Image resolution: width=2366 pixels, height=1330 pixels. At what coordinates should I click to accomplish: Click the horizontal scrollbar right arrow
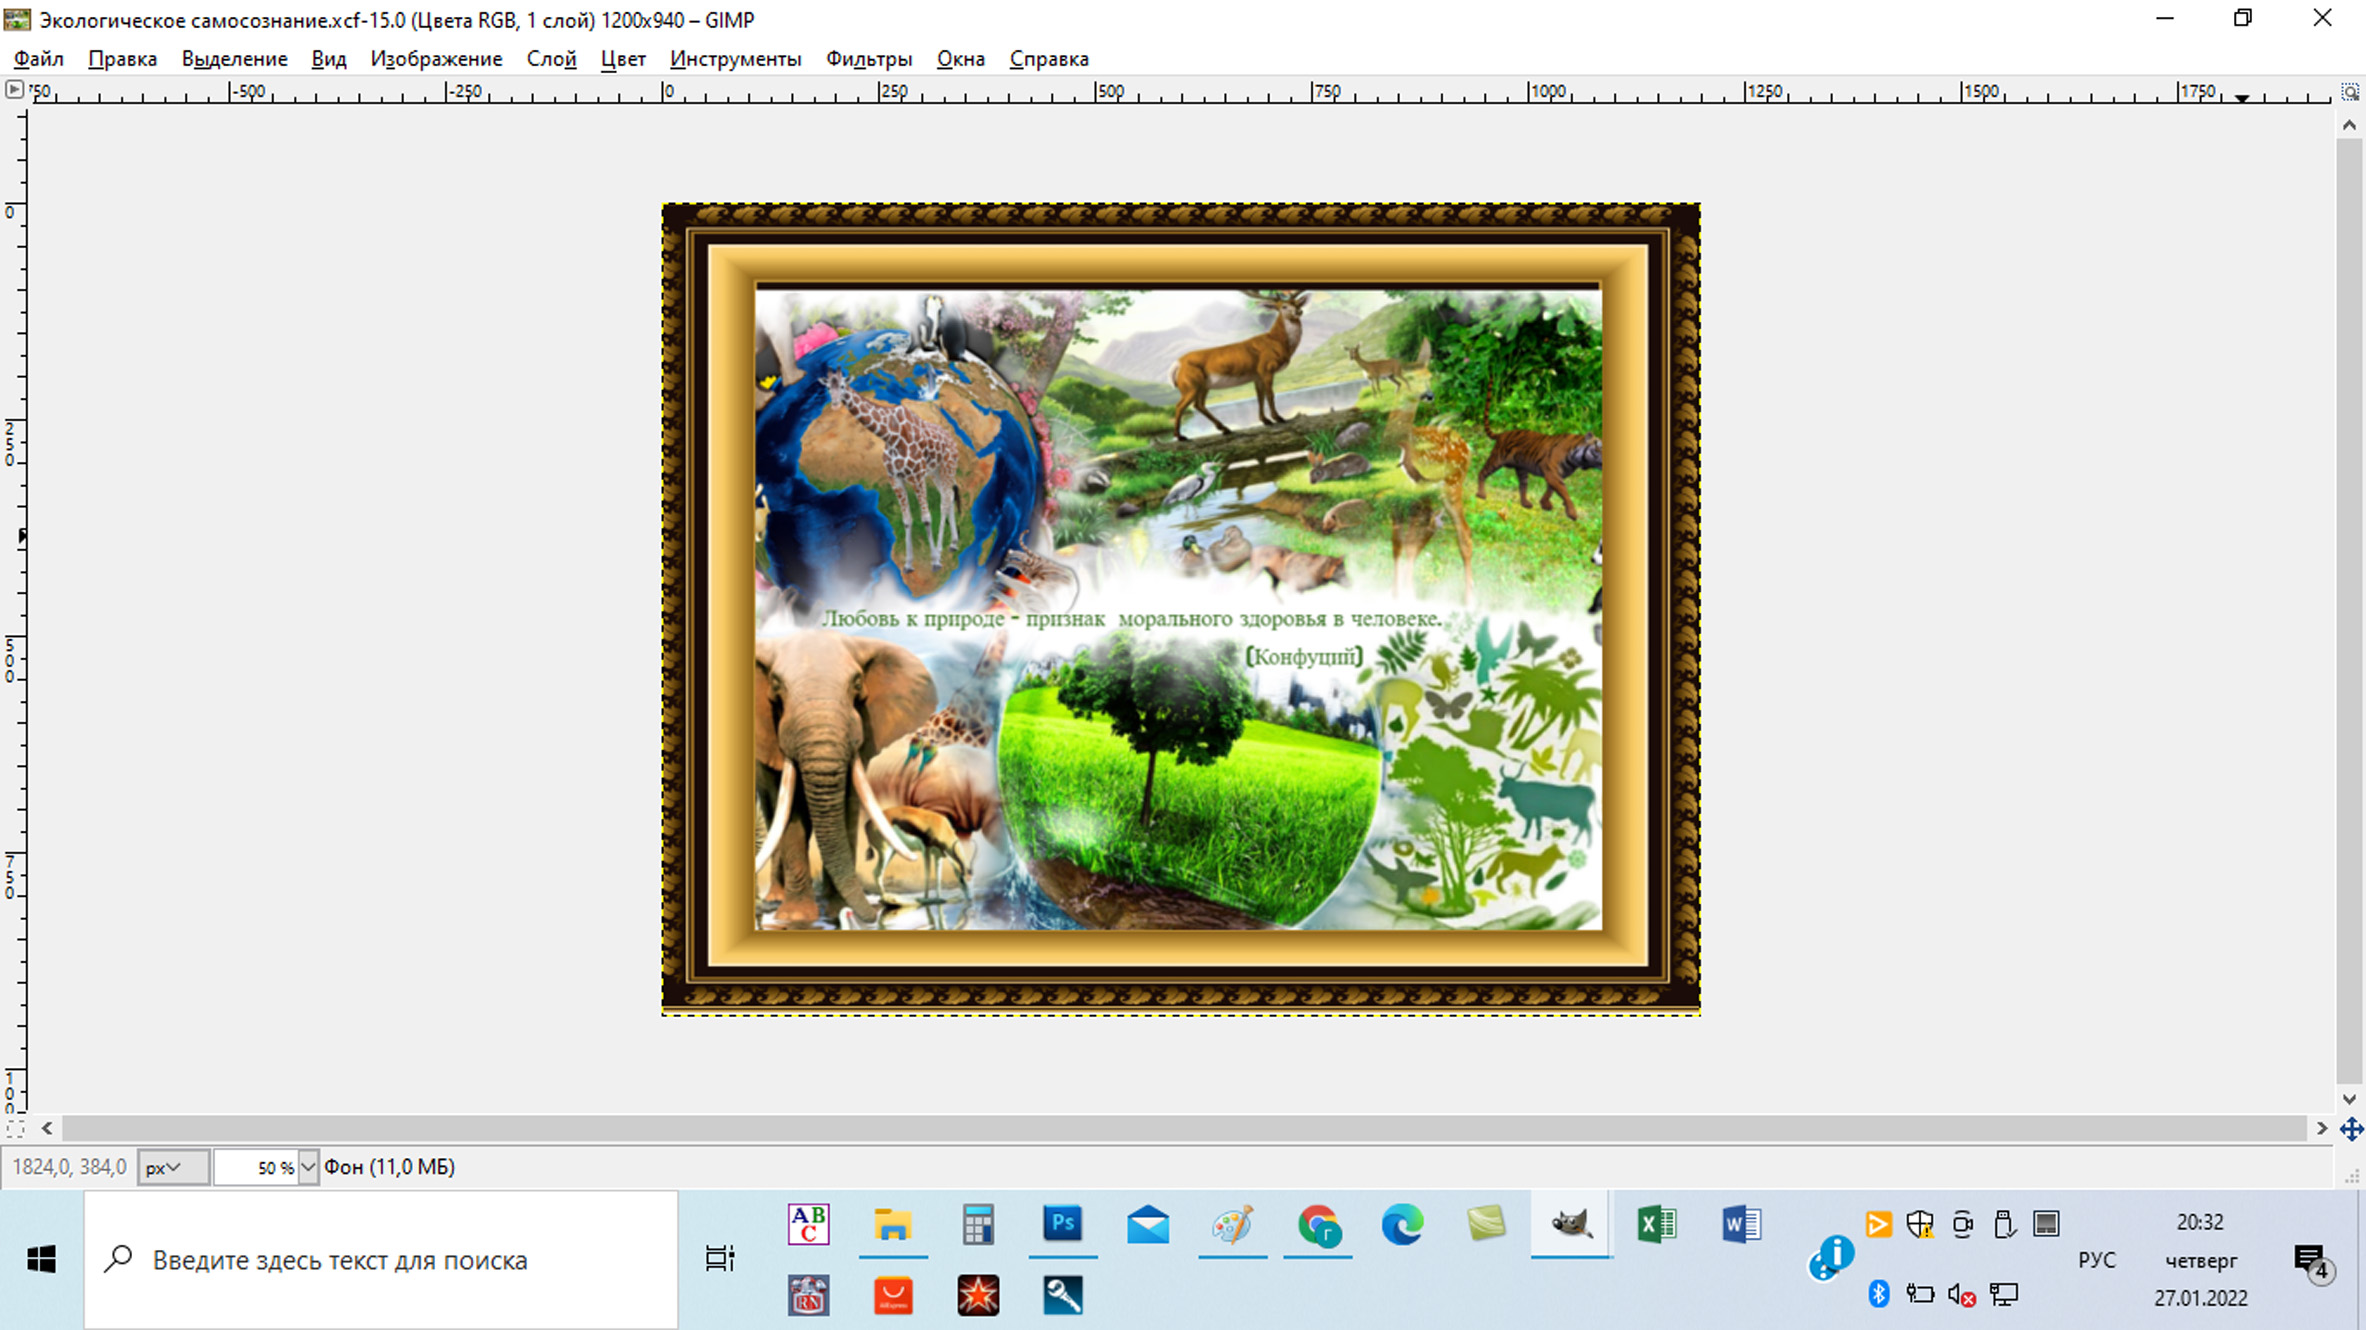[x=2322, y=1129]
